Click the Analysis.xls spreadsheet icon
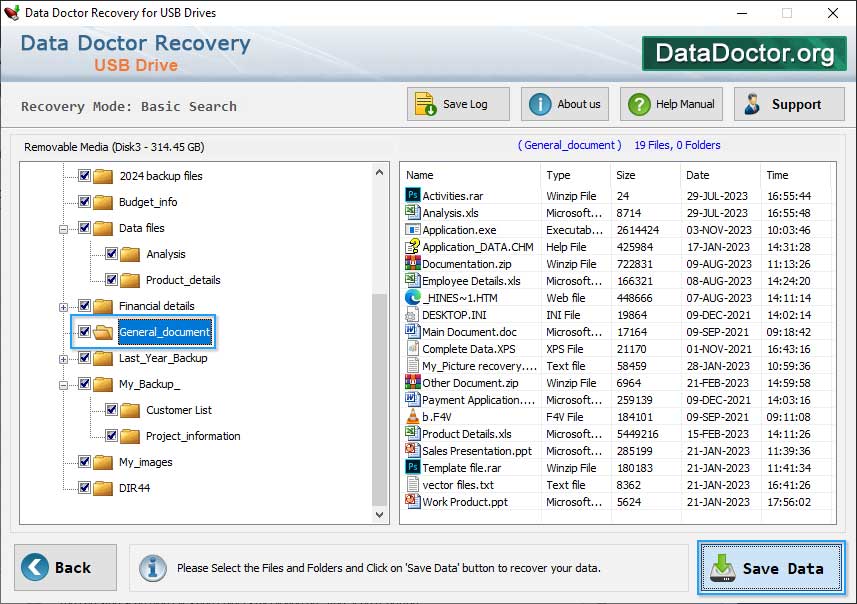This screenshot has width=857, height=604. click(x=413, y=212)
